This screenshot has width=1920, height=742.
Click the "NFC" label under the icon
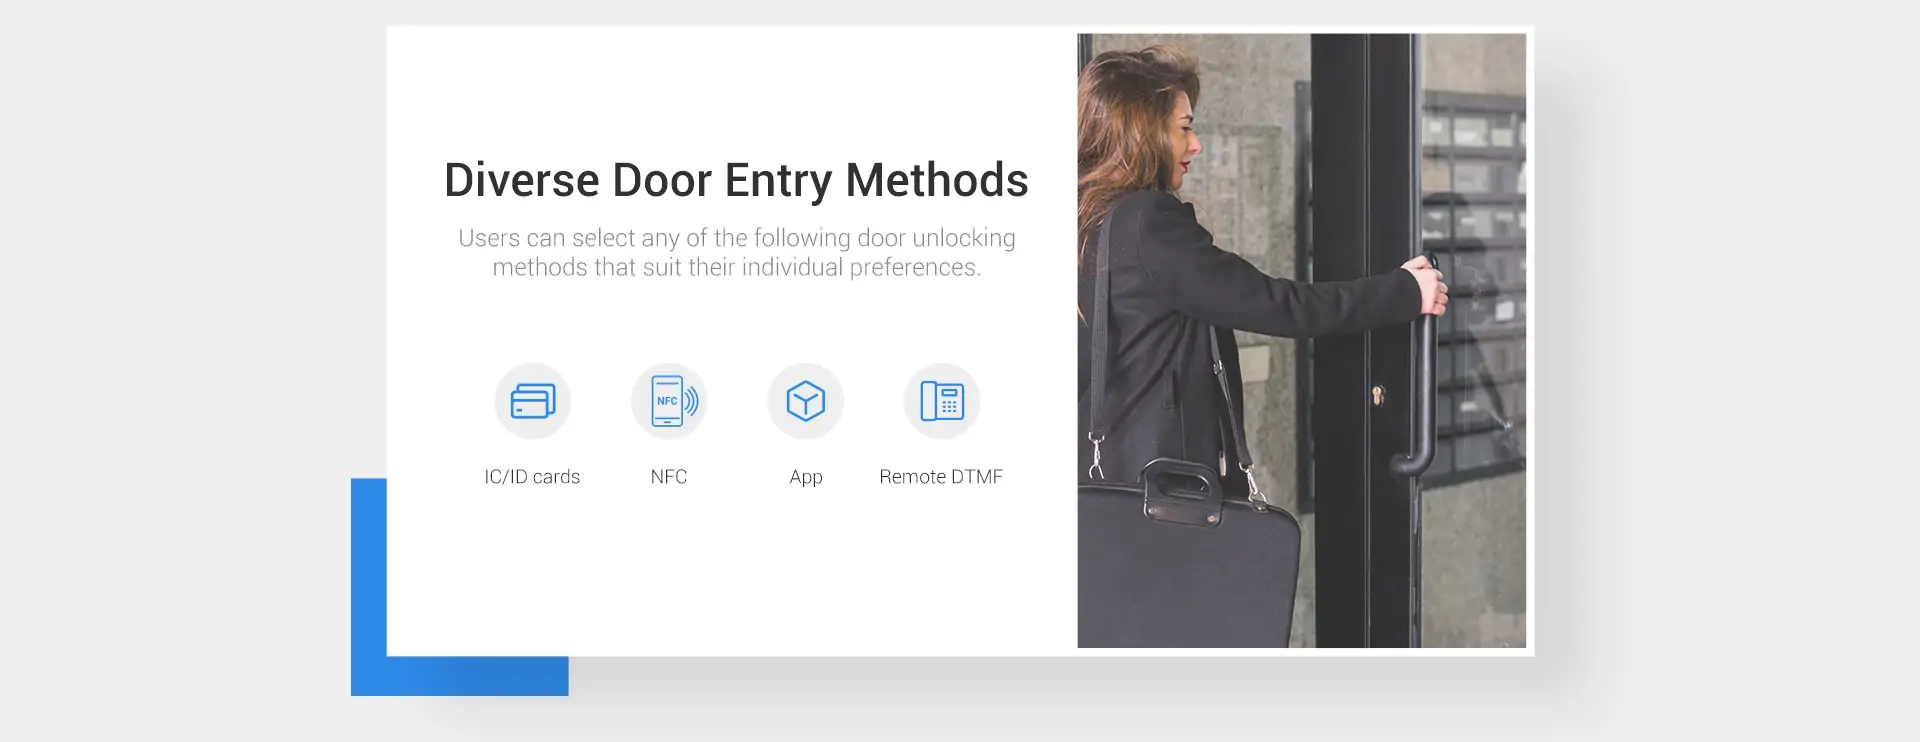669,477
